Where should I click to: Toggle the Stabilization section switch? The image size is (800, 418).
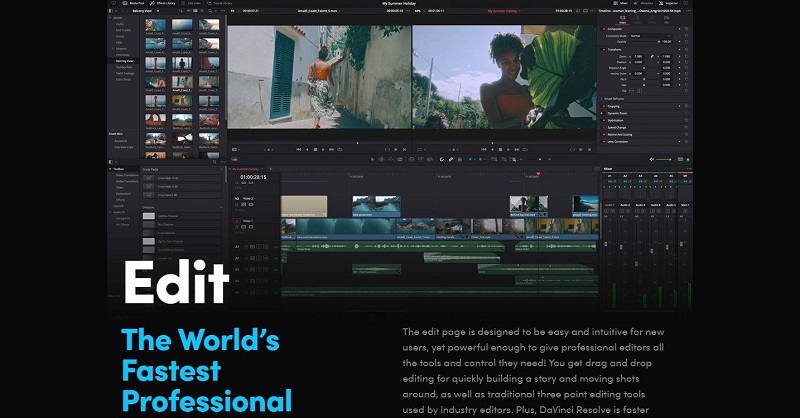pyautogui.click(x=604, y=120)
